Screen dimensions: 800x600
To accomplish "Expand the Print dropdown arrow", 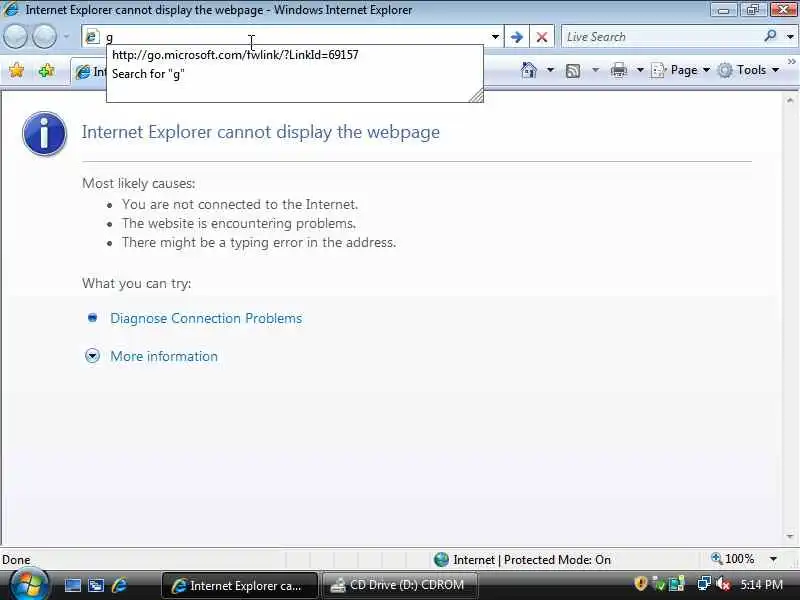I will click(640, 70).
